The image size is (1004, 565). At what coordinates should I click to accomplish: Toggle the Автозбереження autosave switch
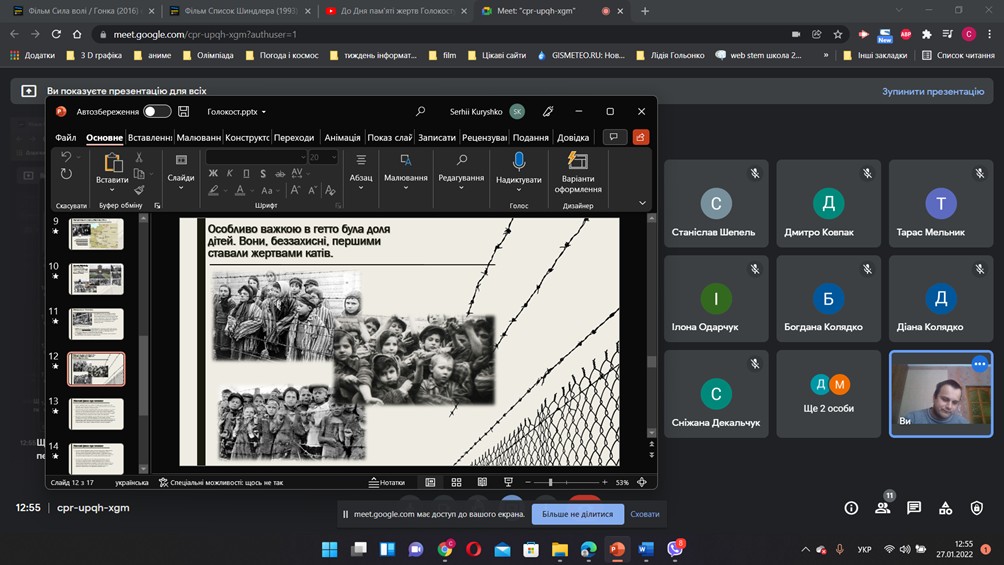(157, 111)
